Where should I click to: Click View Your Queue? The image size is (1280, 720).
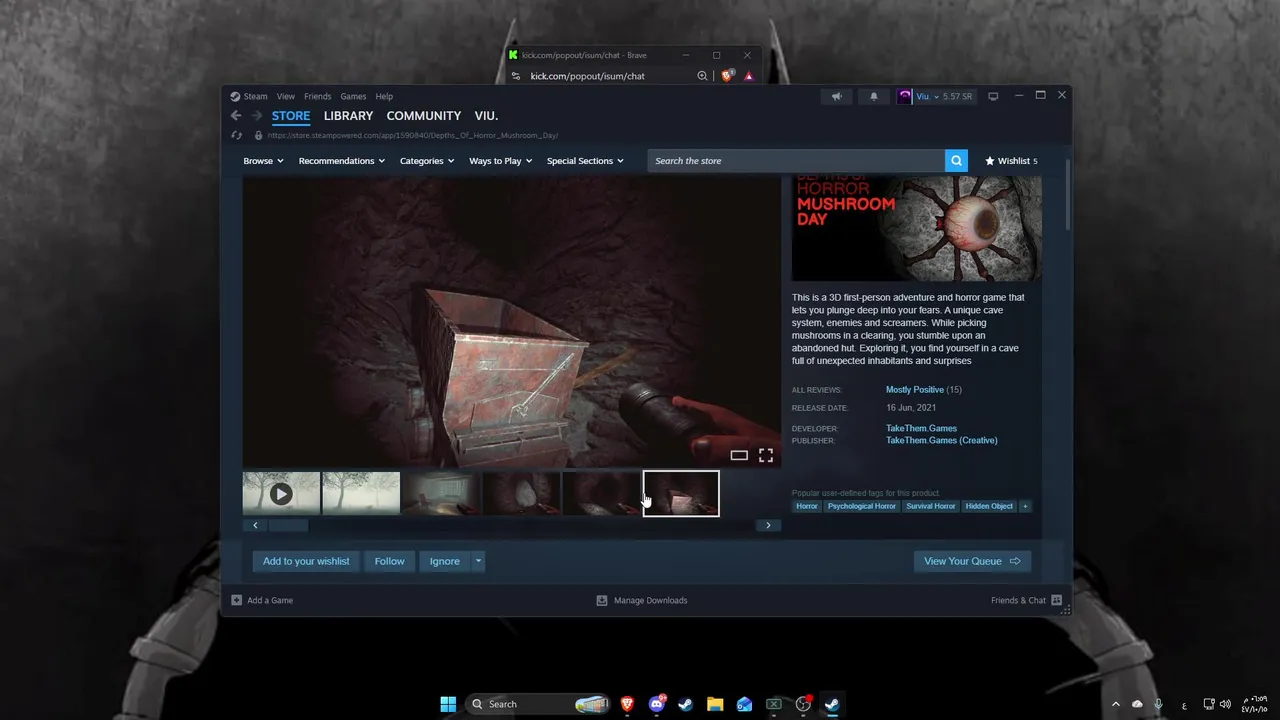[x=972, y=561]
